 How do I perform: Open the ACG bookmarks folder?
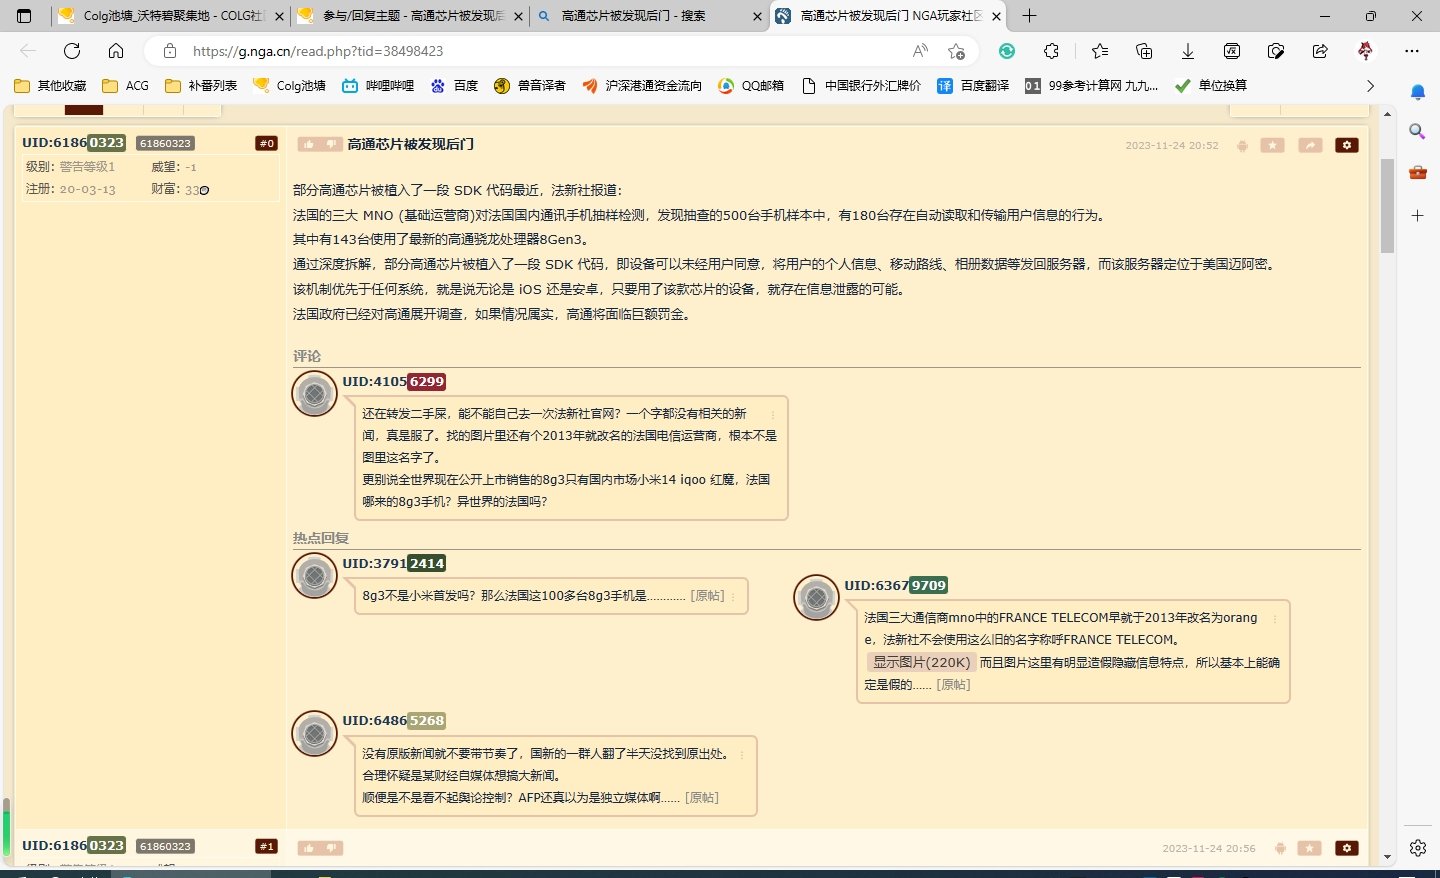pos(126,86)
